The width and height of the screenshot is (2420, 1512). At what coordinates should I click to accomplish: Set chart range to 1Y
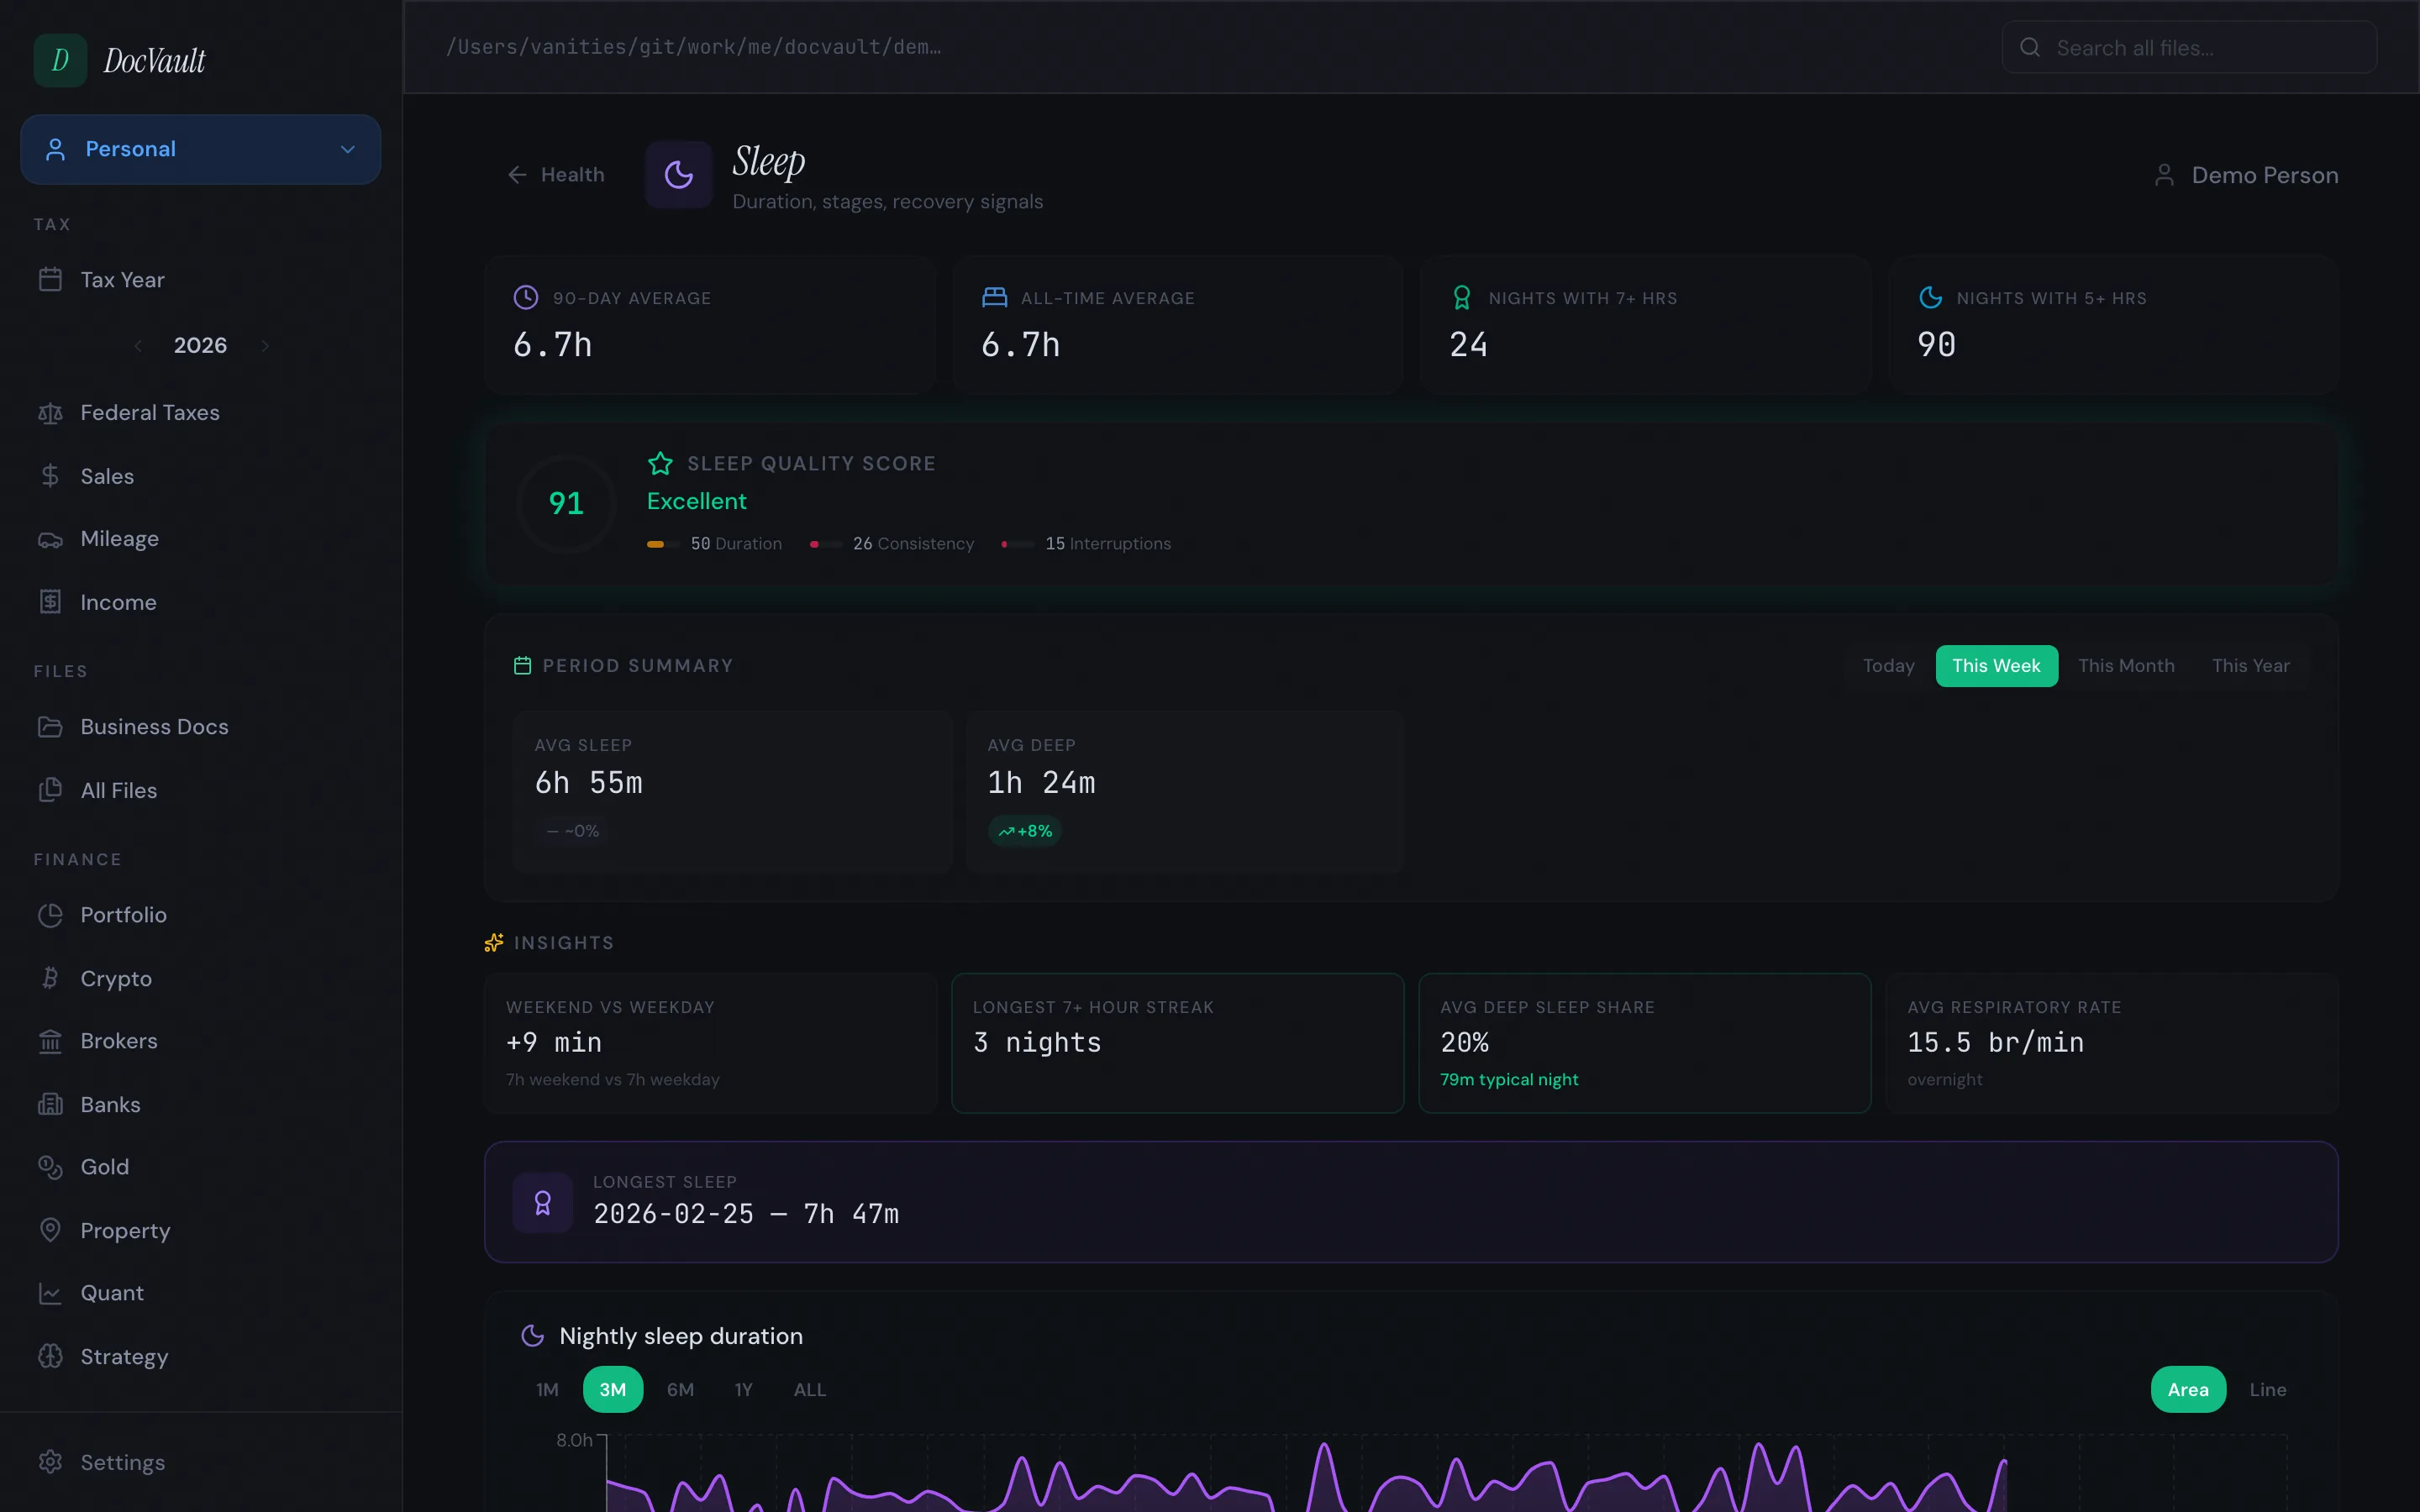pyautogui.click(x=743, y=1389)
